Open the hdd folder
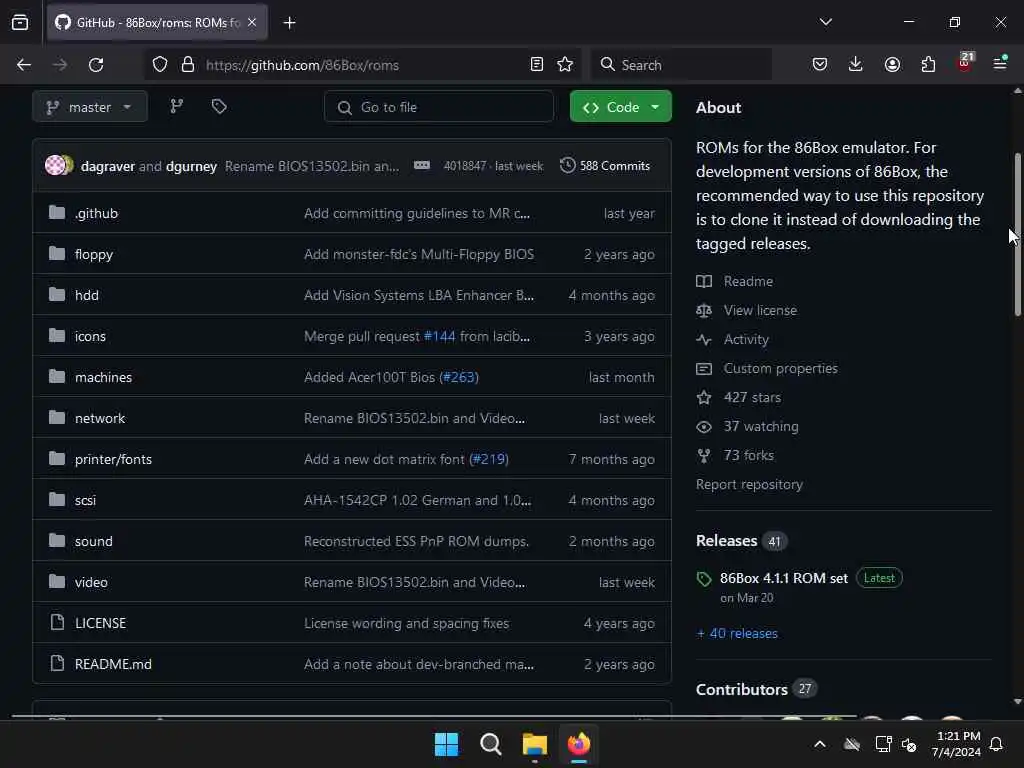This screenshot has width=1024, height=768. pos(87,295)
